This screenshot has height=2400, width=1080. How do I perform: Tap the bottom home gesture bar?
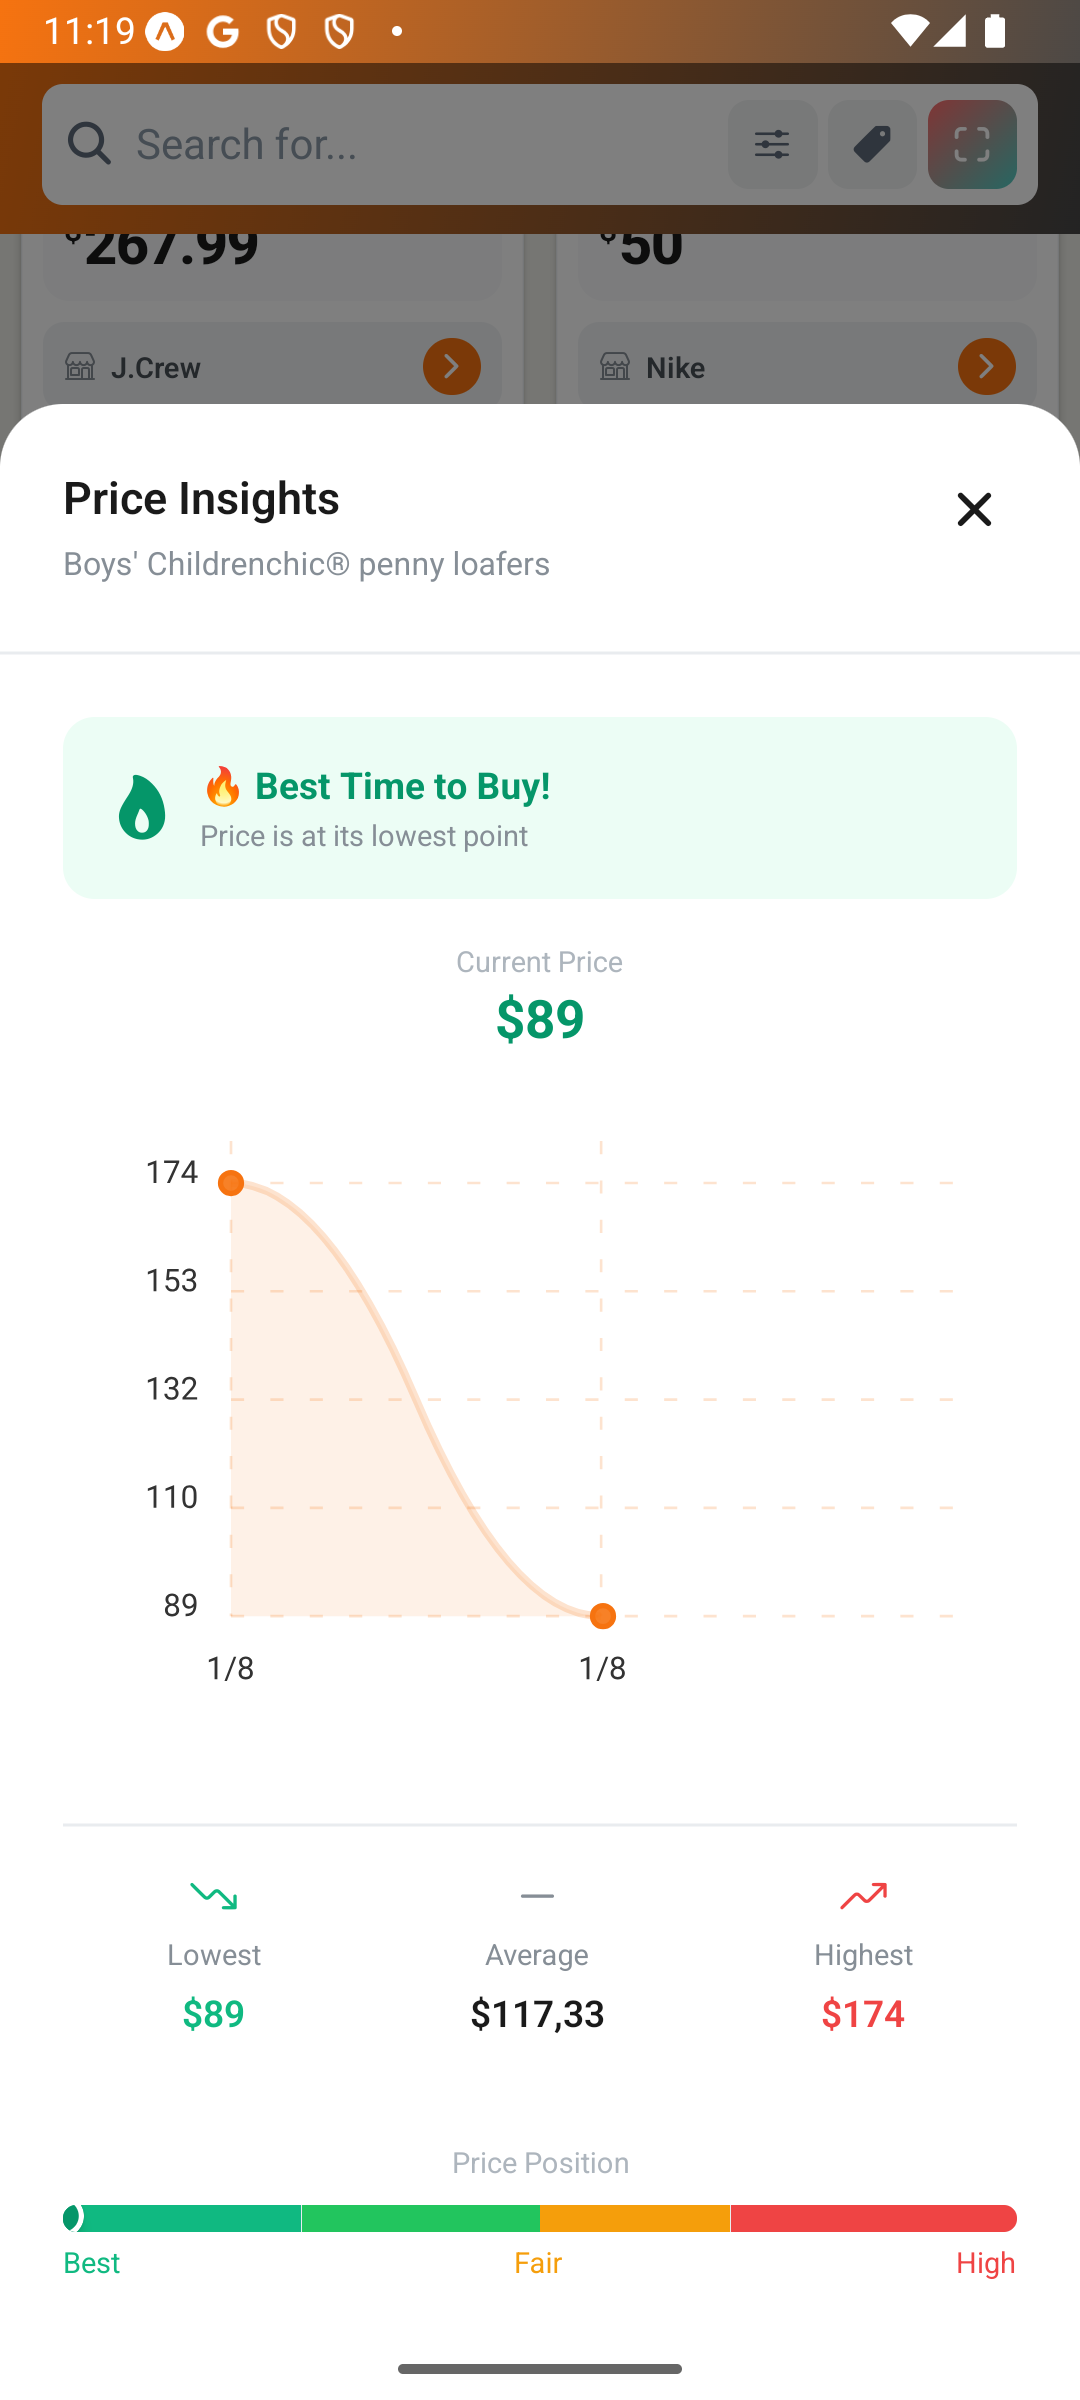540,2368
